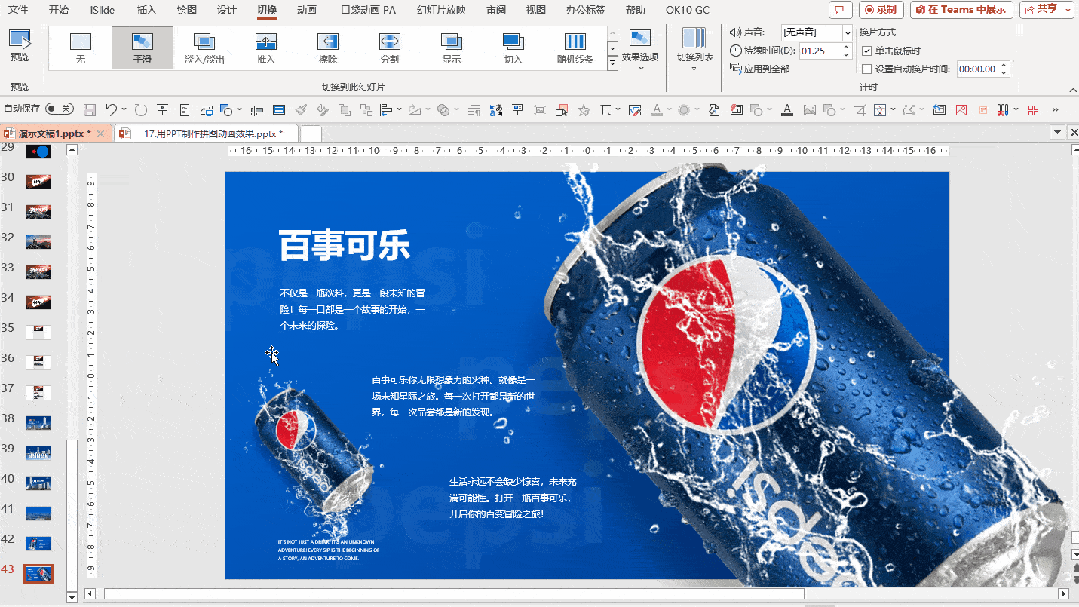This screenshot has height=607, width=1079.
Task: Close the 演示文稿1.pptx document tab
Action: coord(100,134)
